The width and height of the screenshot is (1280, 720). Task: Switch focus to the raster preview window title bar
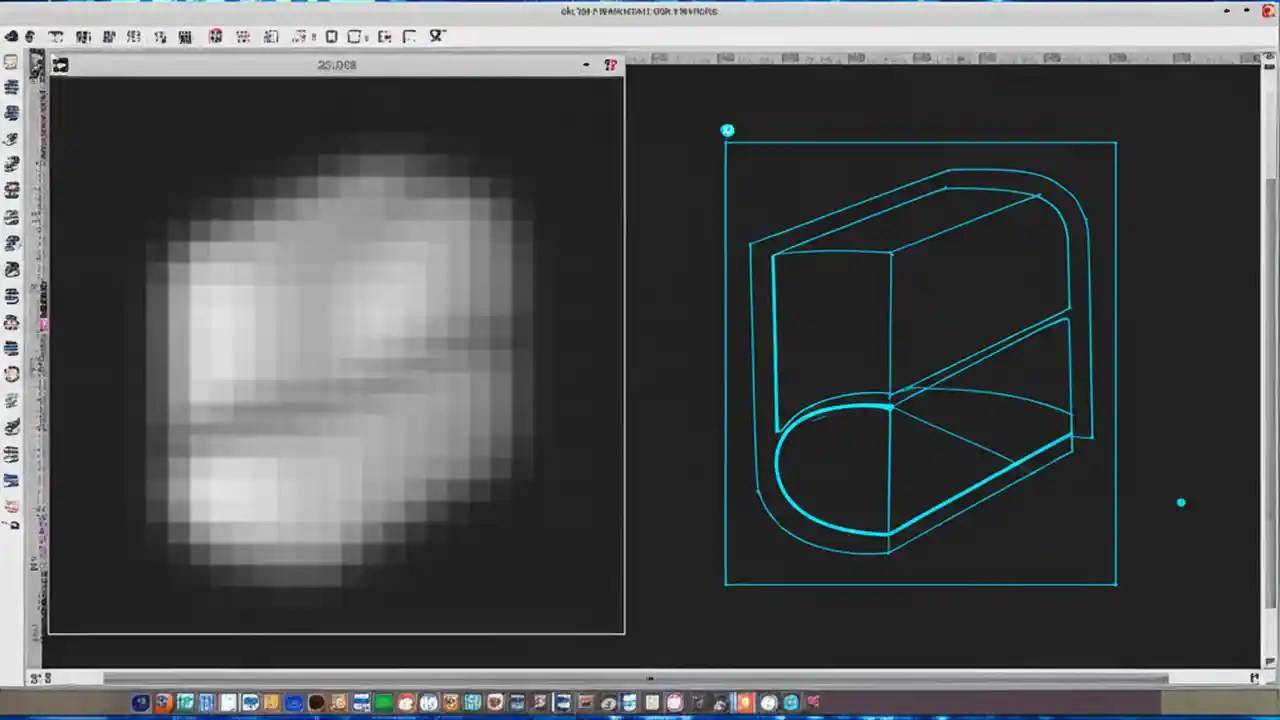coord(336,64)
